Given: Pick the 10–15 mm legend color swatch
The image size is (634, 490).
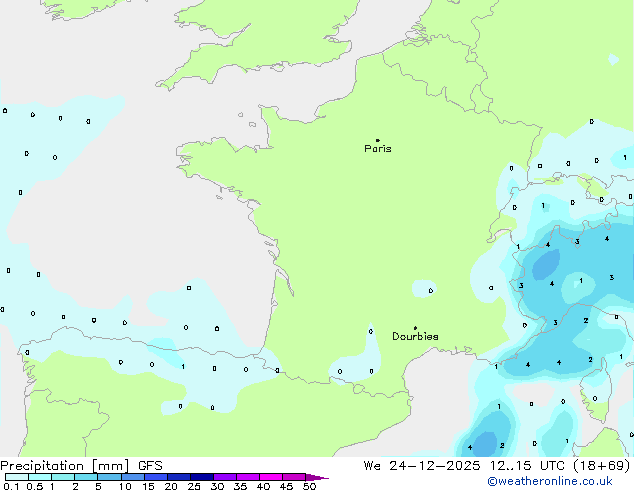Looking at the screenshot, I should pyautogui.click(x=132, y=477).
